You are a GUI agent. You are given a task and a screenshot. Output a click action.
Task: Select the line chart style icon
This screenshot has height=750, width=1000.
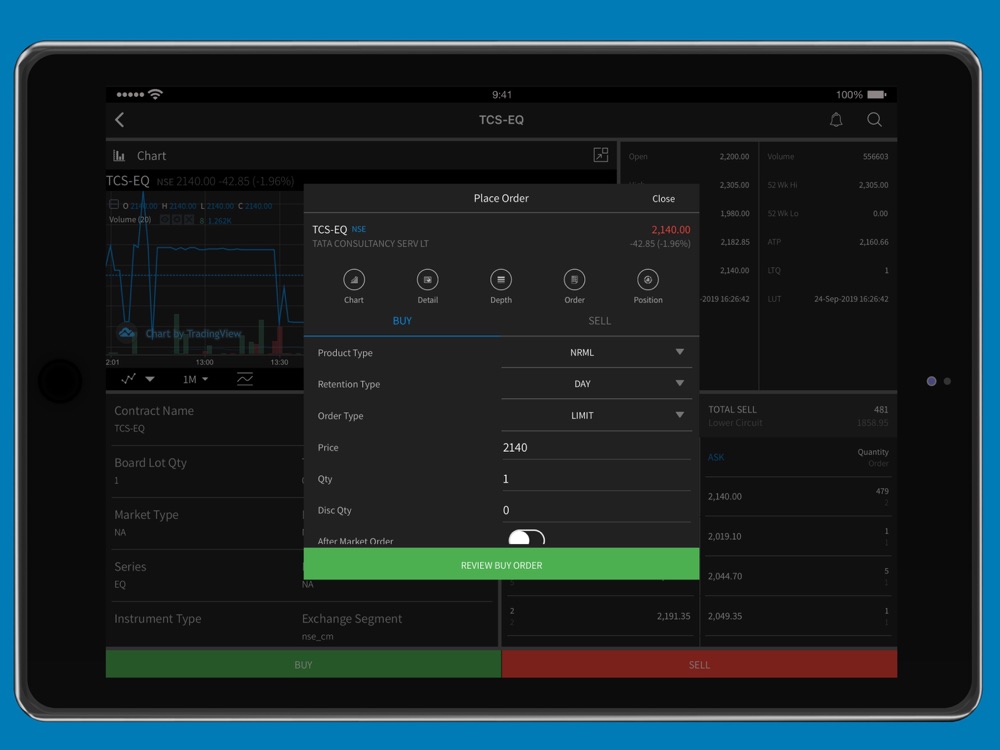(x=128, y=379)
